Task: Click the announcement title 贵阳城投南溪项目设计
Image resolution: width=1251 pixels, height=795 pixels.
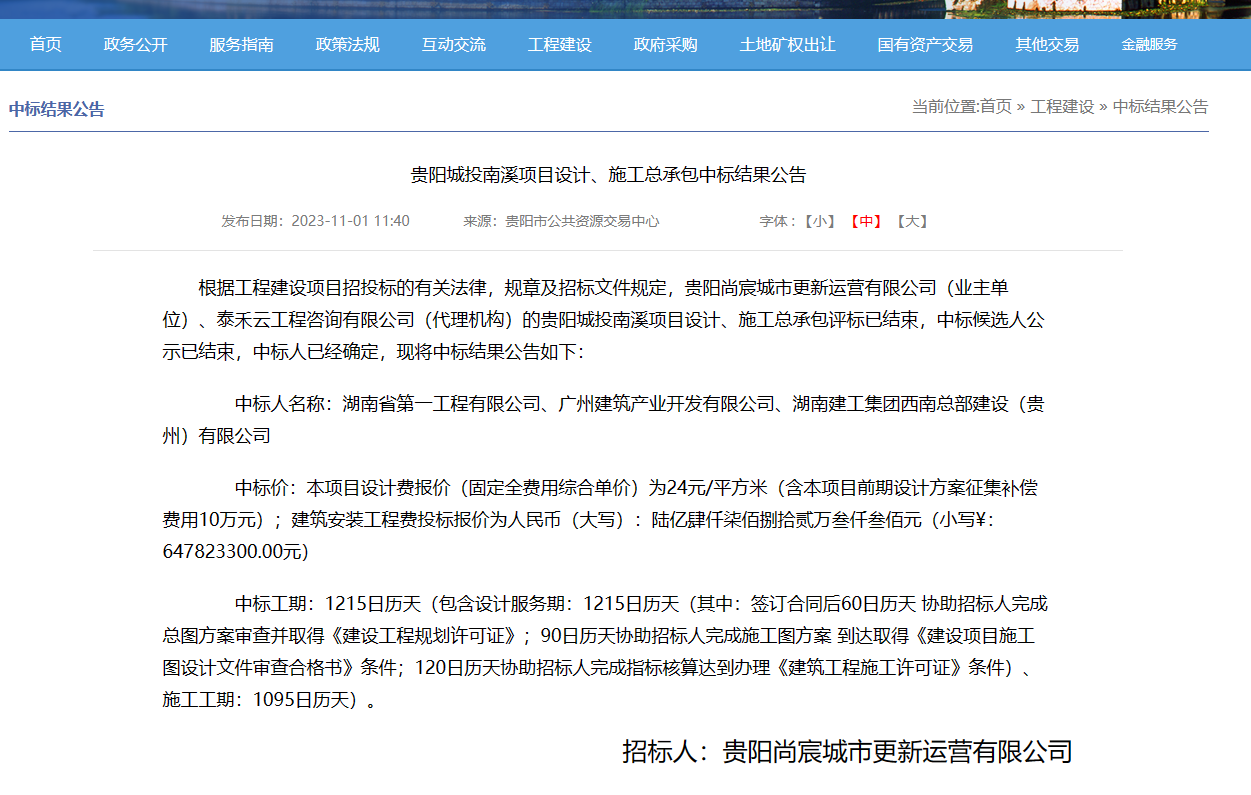Action: 608,175
